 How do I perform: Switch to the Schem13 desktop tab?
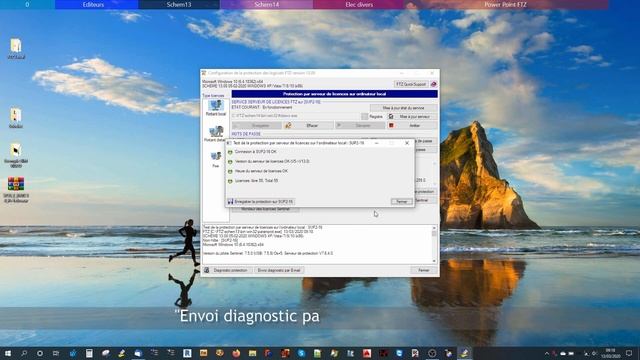click(179, 4)
